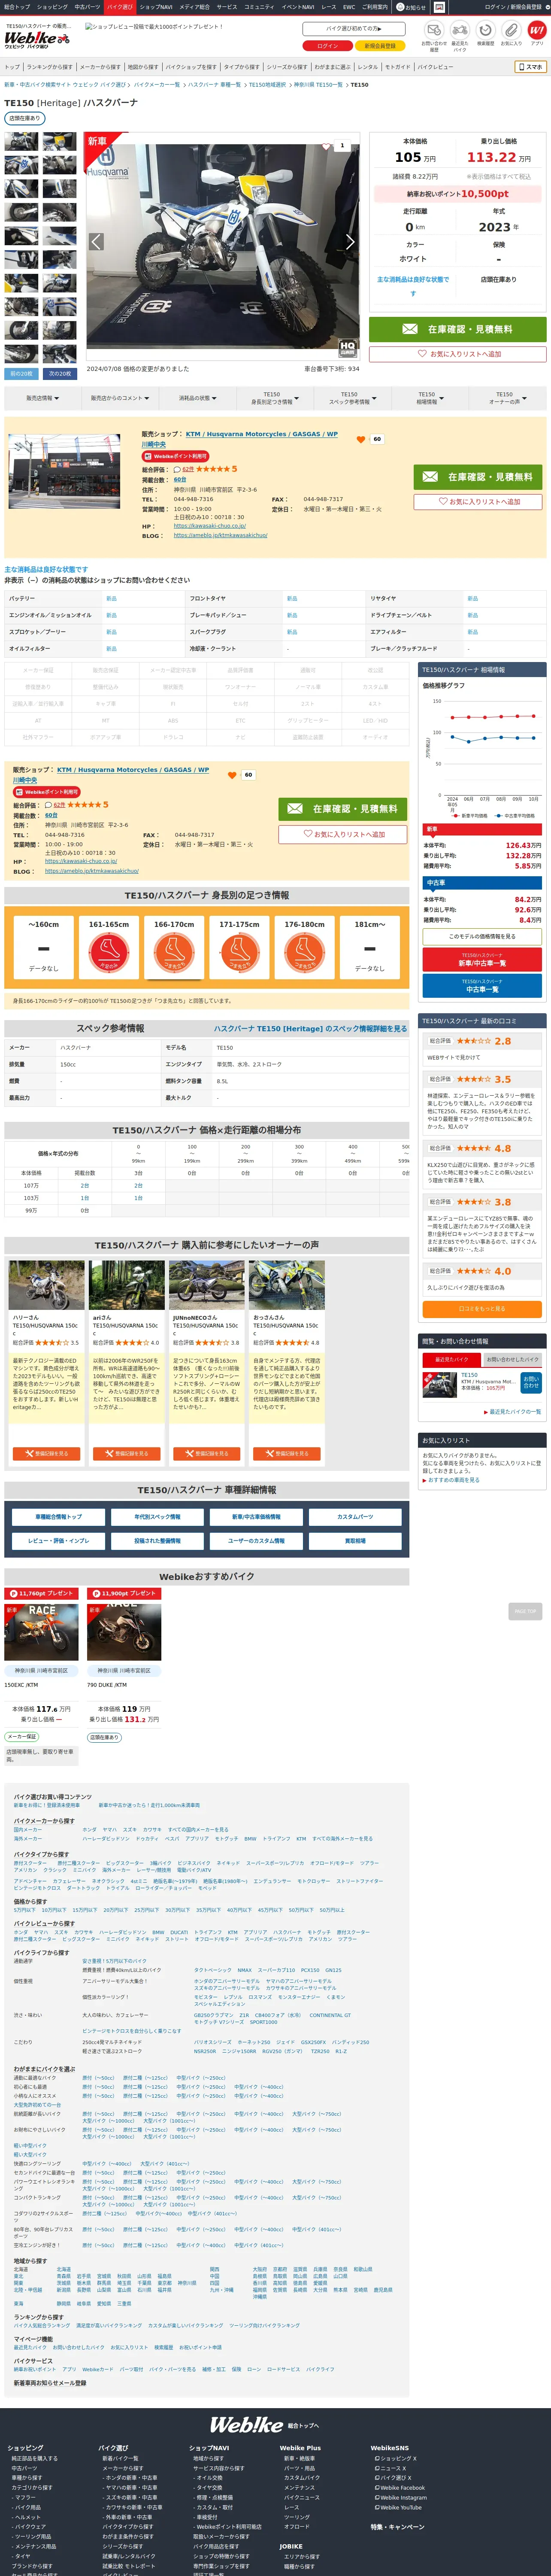Select ショッピング tab in top bar
Viewport: 551px width, 2576px height.
[x=52, y=6]
